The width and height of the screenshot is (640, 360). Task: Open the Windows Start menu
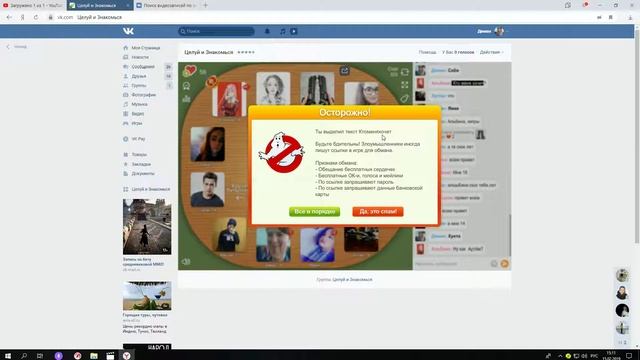(x=7, y=356)
